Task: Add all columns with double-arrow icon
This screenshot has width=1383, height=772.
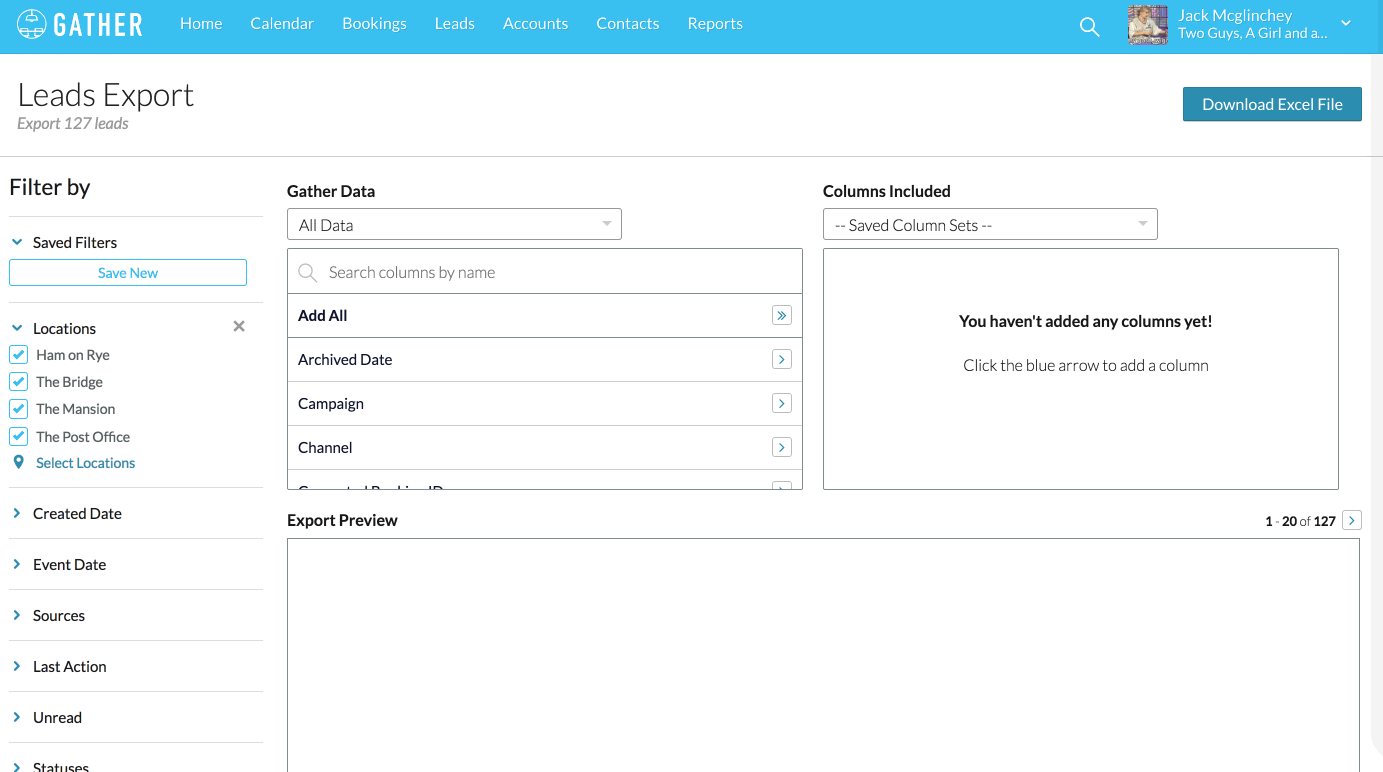Action: point(782,315)
